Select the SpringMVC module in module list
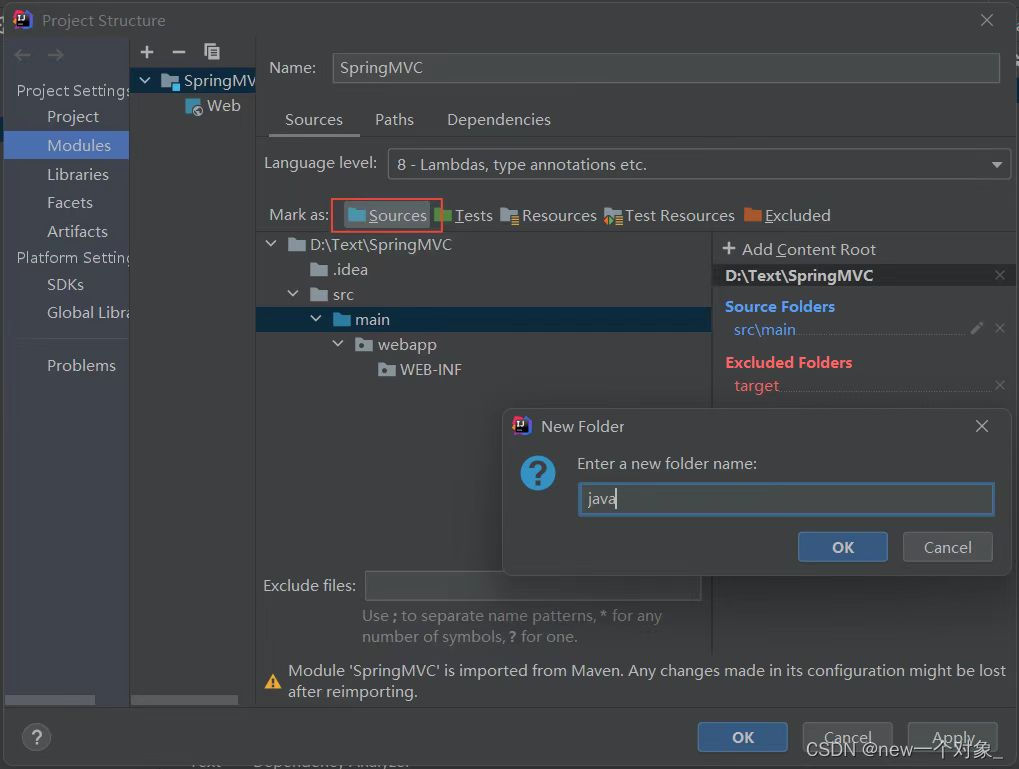The height and width of the screenshot is (769, 1019). point(193,81)
